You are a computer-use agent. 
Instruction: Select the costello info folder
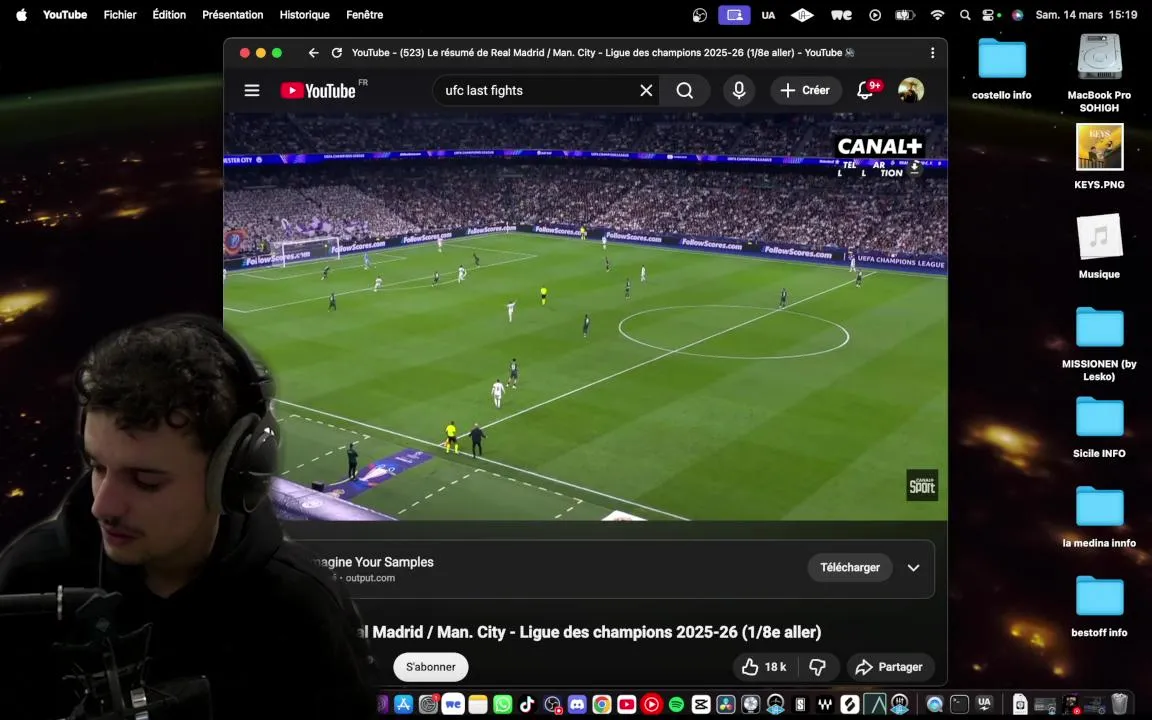[x=1001, y=70]
